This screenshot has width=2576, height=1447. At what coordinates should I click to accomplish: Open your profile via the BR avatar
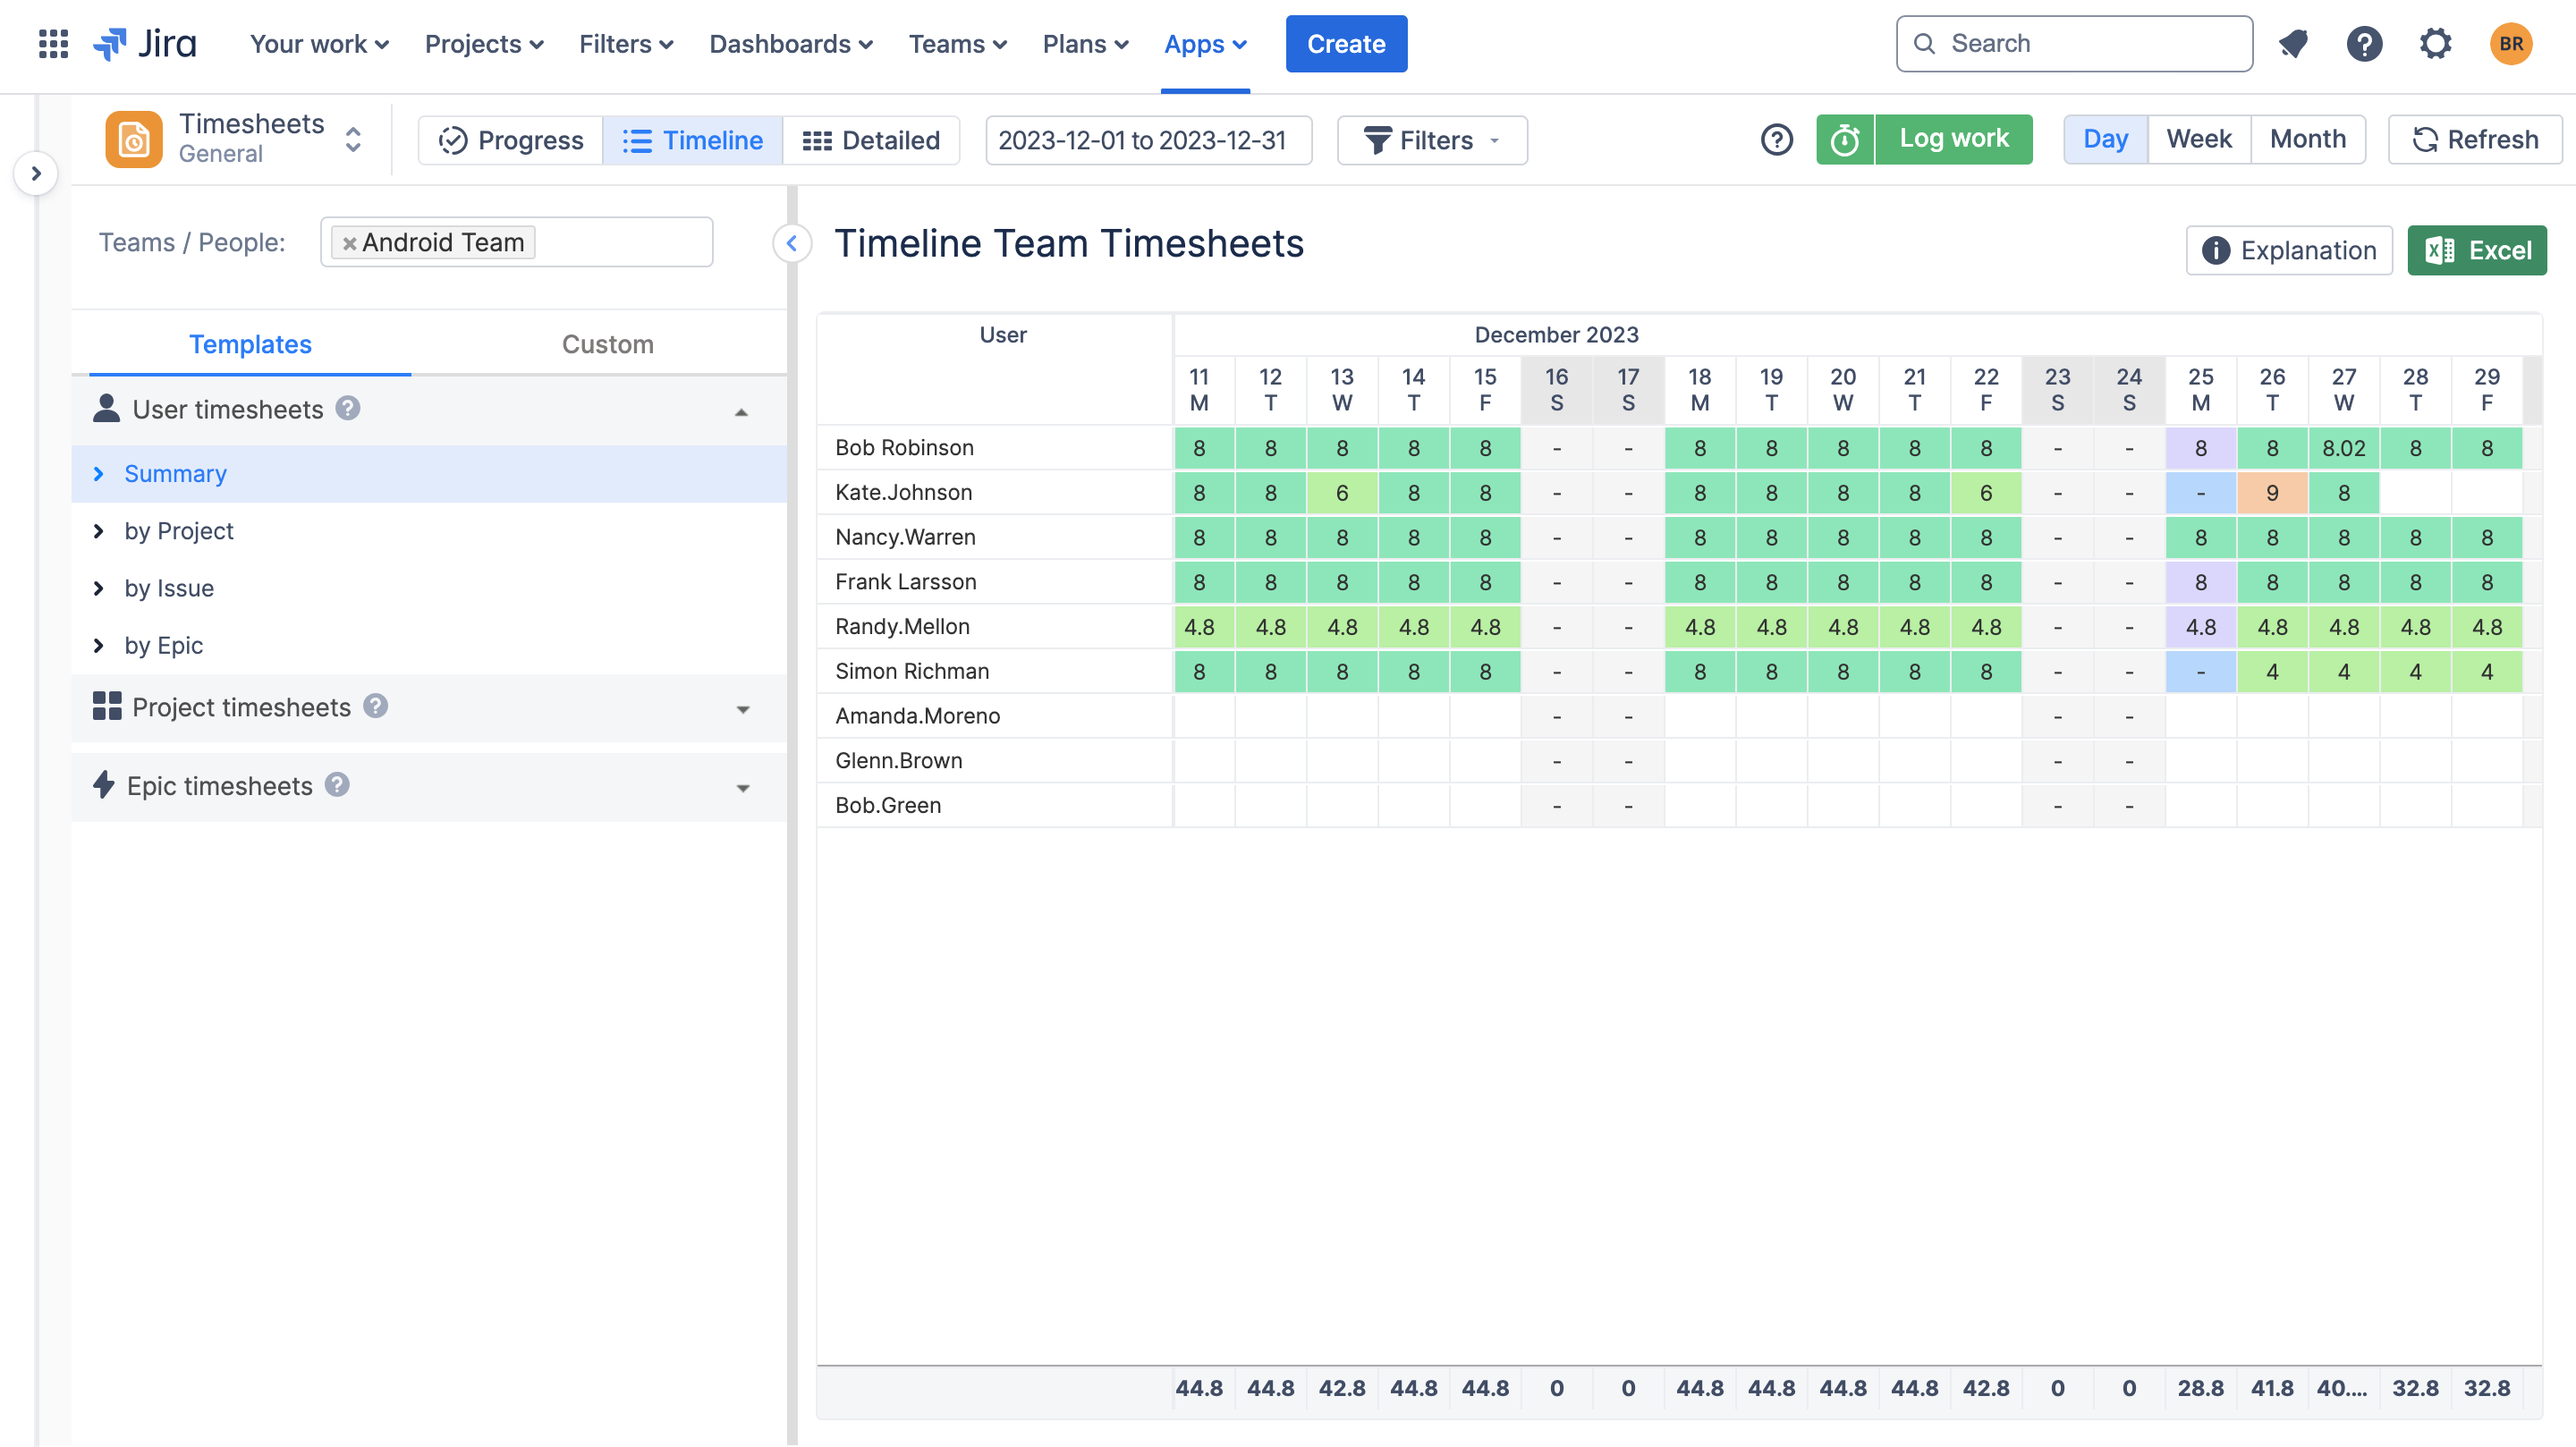point(2510,43)
